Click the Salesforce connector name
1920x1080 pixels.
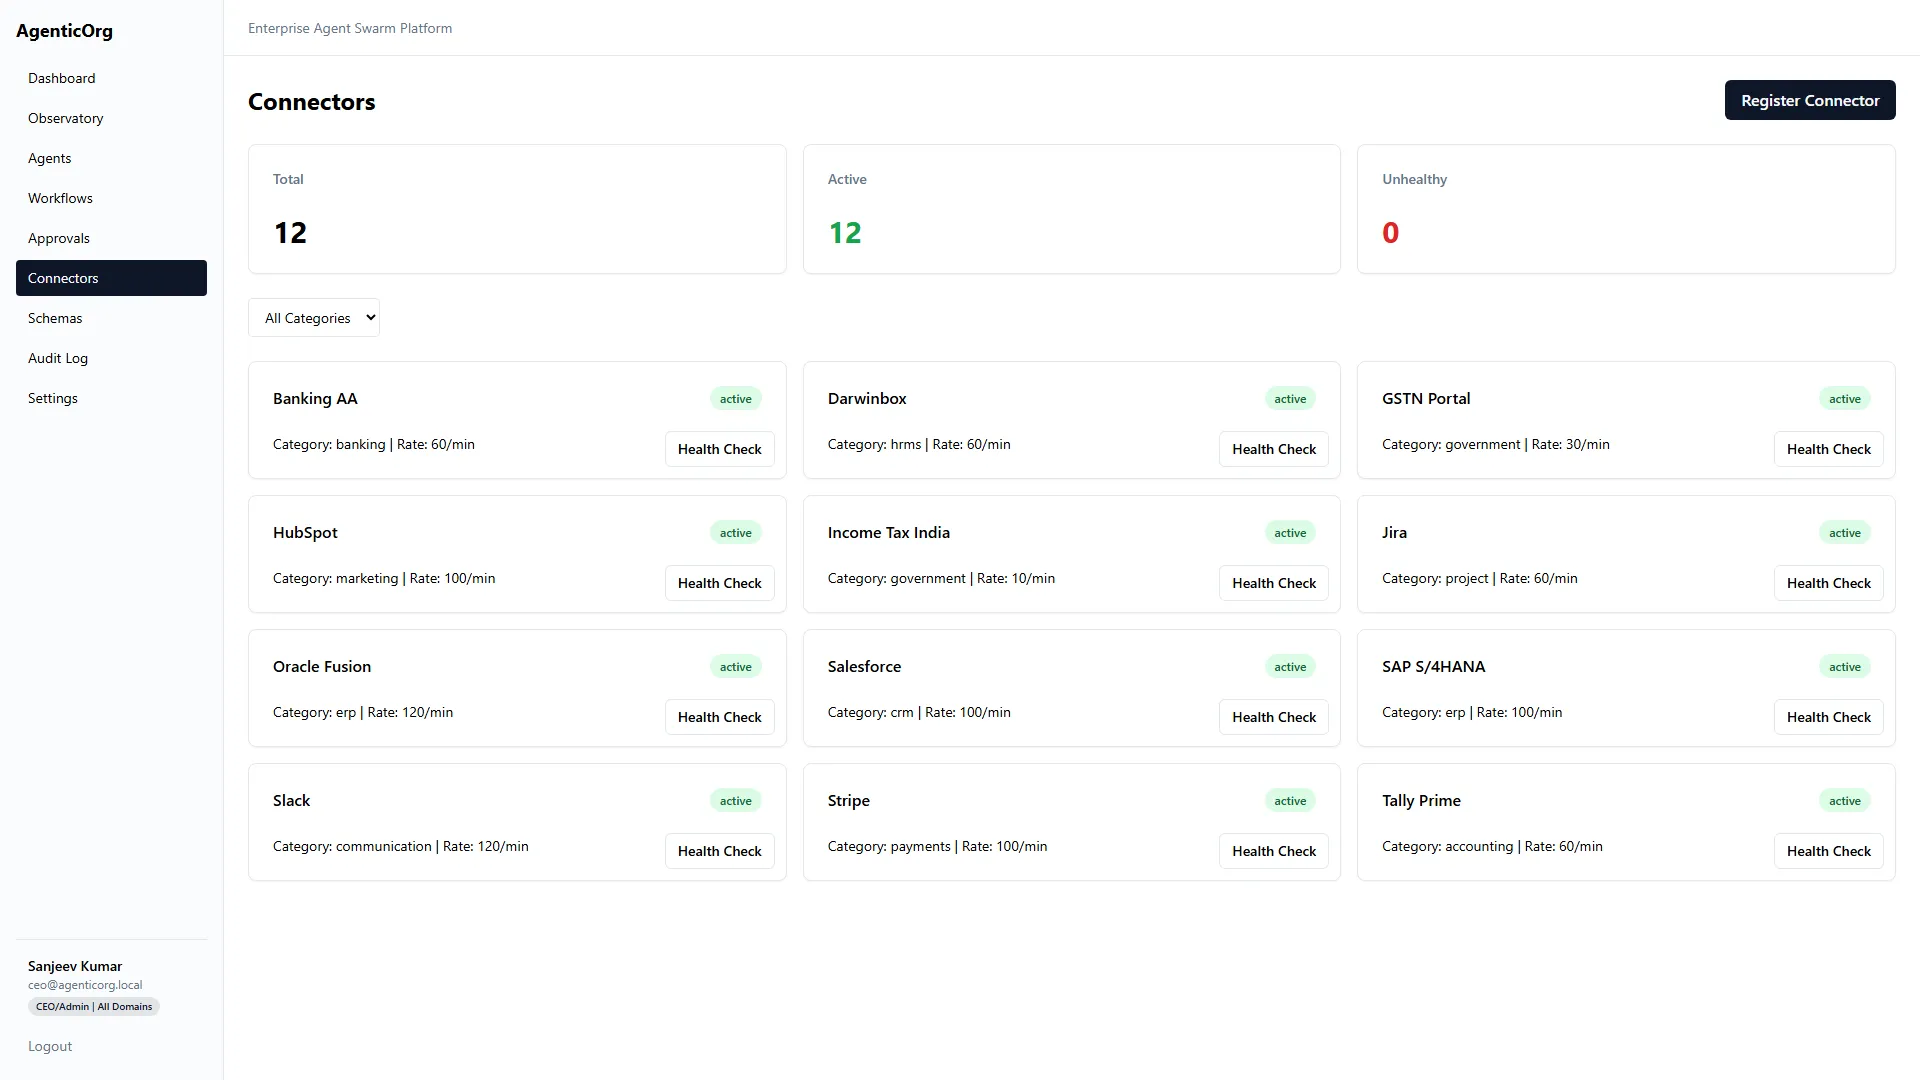click(864, 666)
